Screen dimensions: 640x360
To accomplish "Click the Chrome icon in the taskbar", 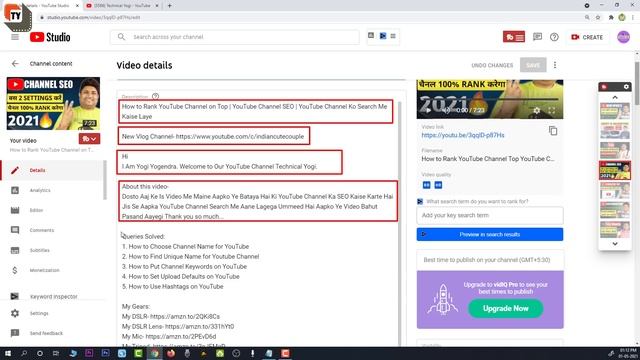I will (155, 353).
